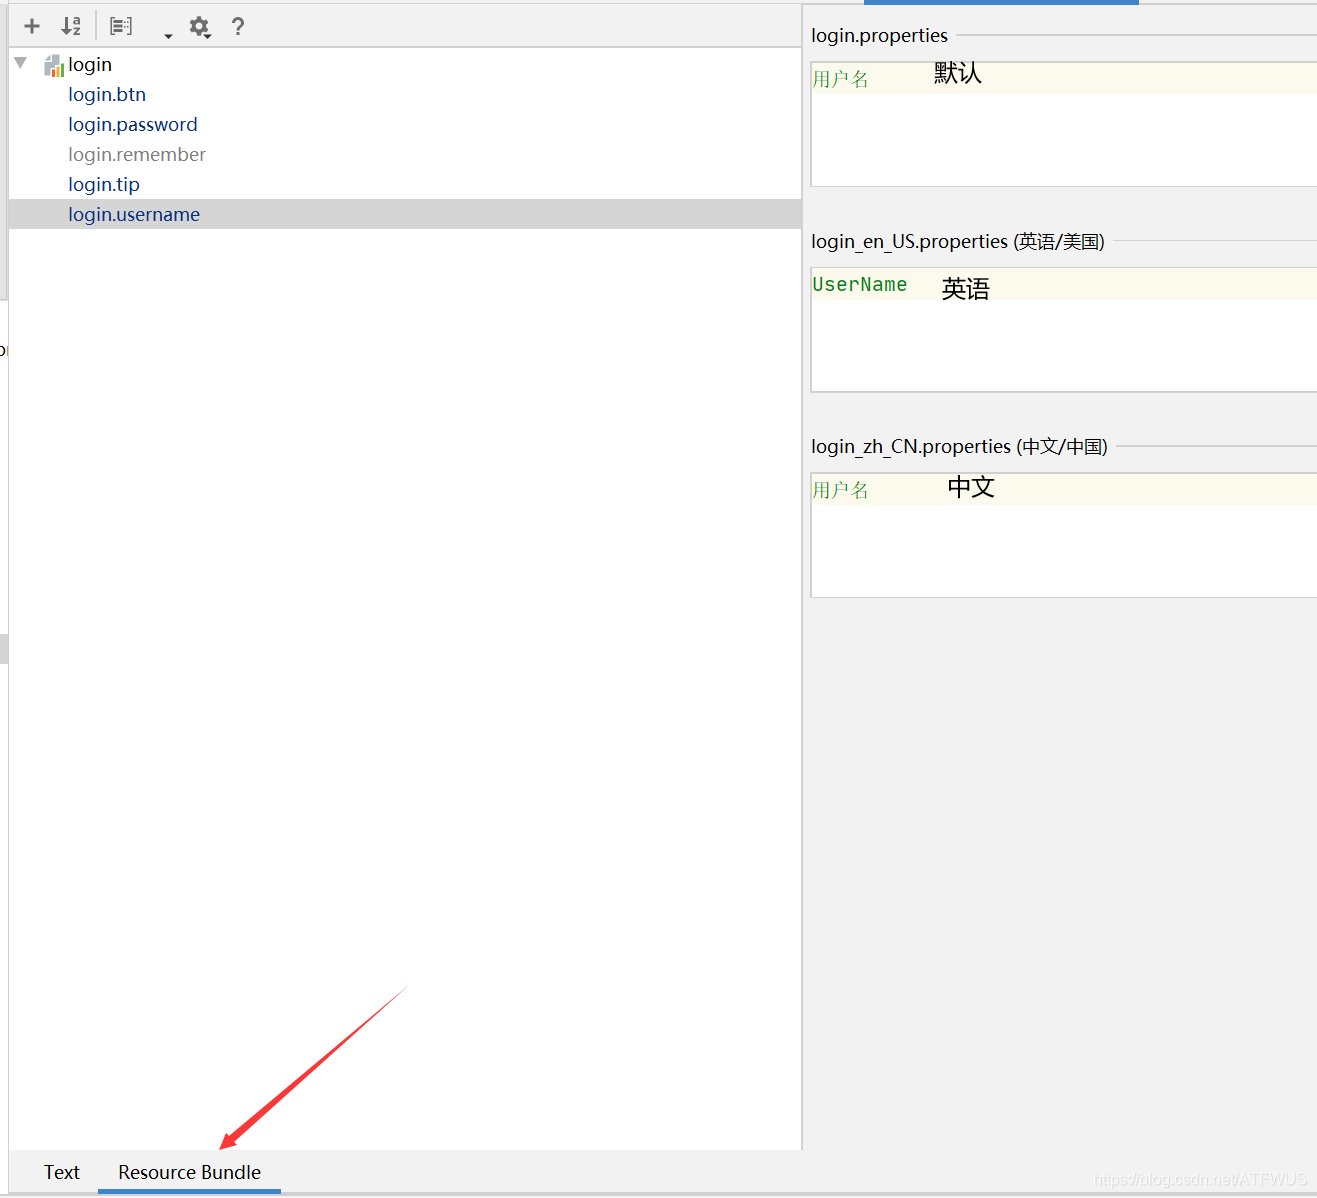Collapse the login bundle tree node
The image size is (1317, 1198).
pyautogui.click(x=21, y=63)
